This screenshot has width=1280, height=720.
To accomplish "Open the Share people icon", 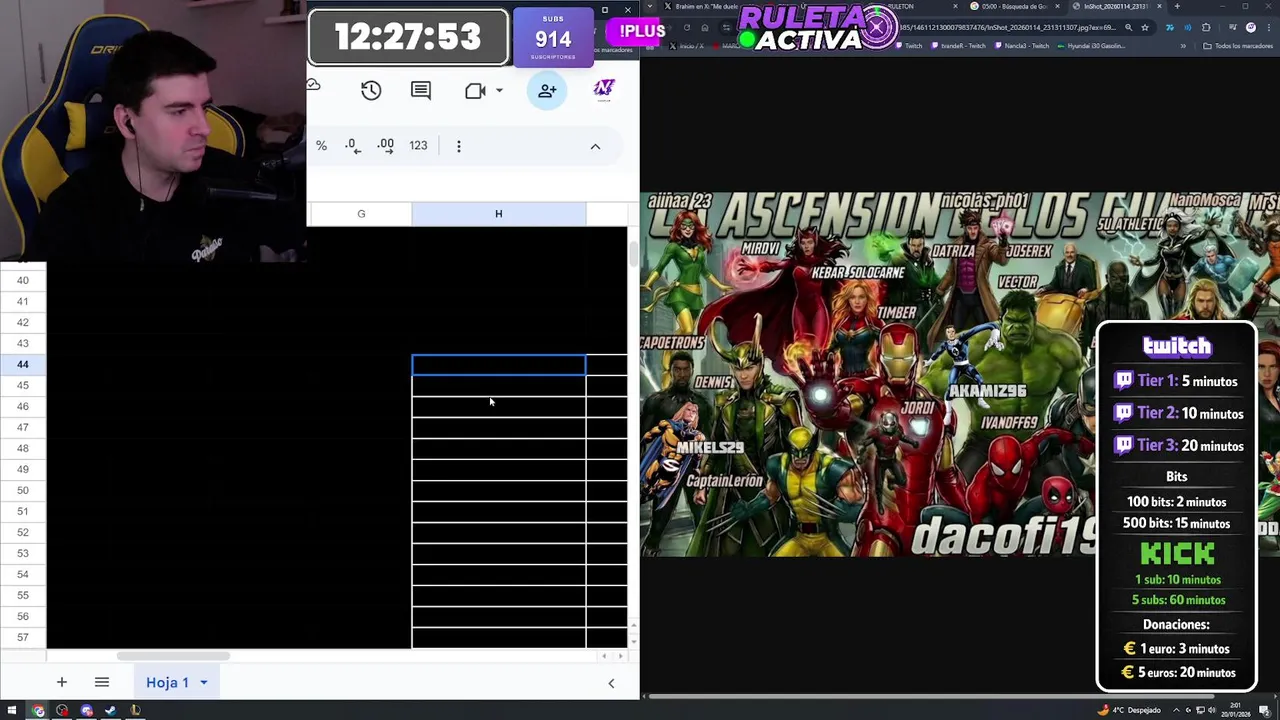I will point(547,90).
